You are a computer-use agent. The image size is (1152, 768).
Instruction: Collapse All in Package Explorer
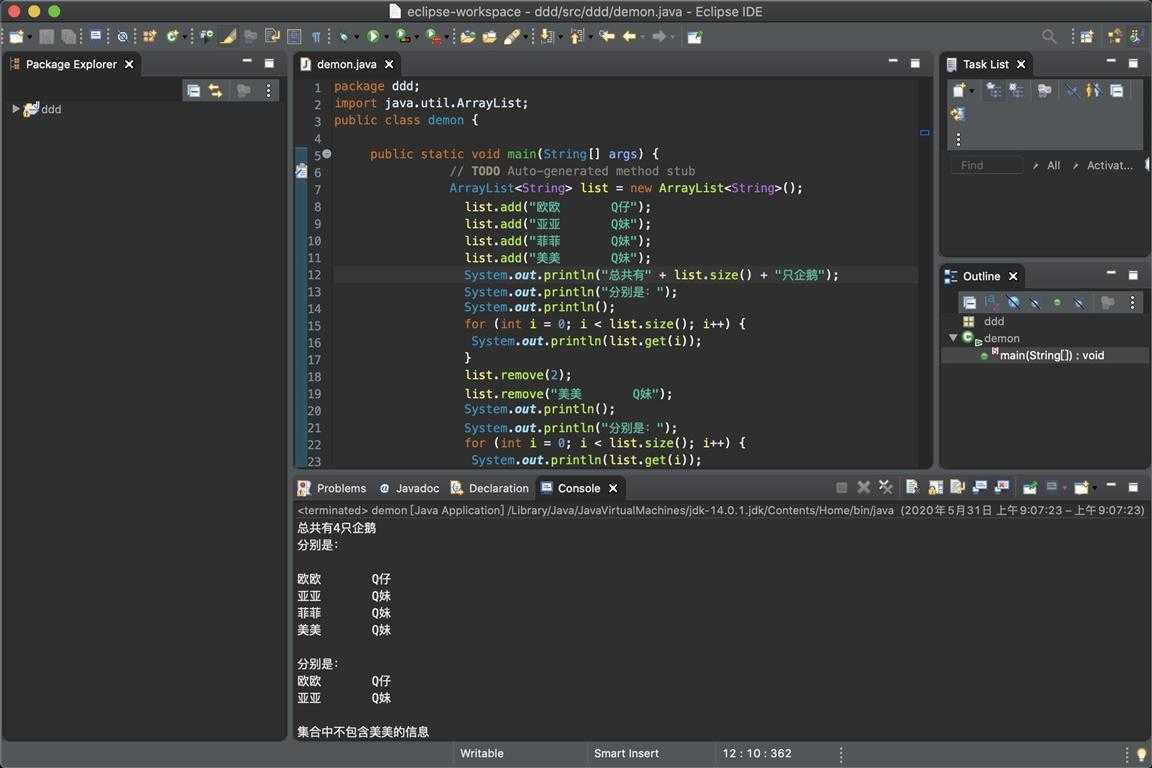coord(193,90)
